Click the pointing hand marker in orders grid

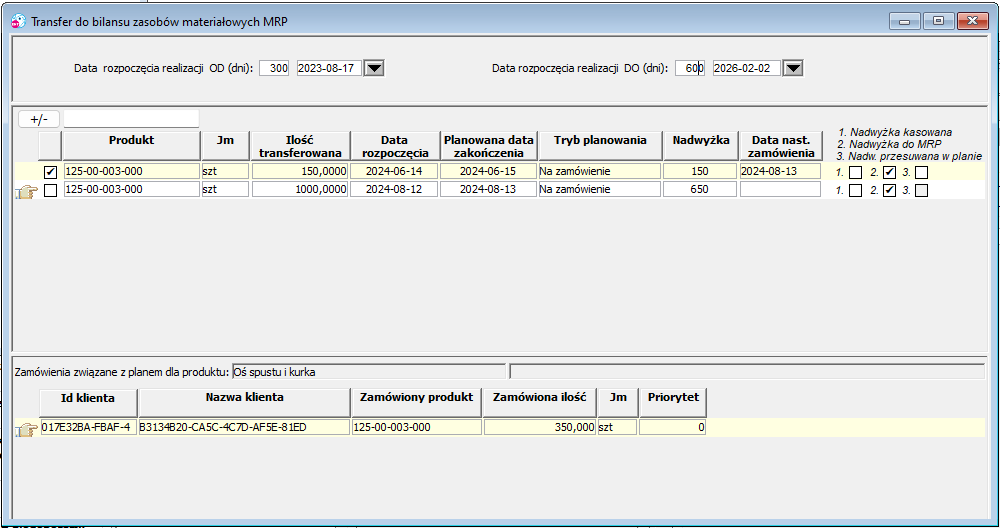point(26,430)
